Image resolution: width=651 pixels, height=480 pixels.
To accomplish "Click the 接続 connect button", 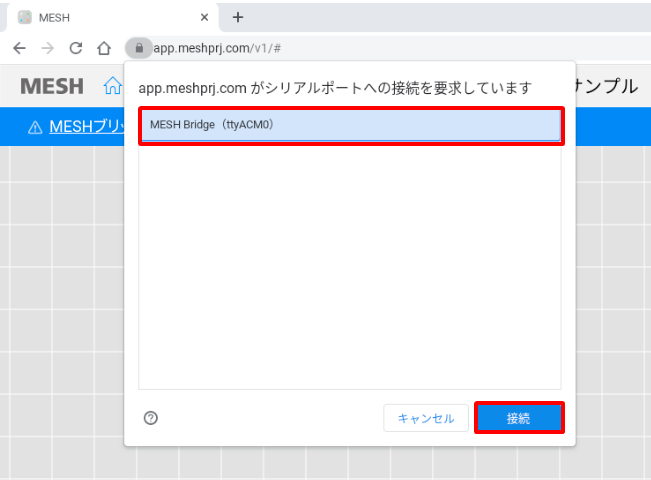I will (519, 418).
